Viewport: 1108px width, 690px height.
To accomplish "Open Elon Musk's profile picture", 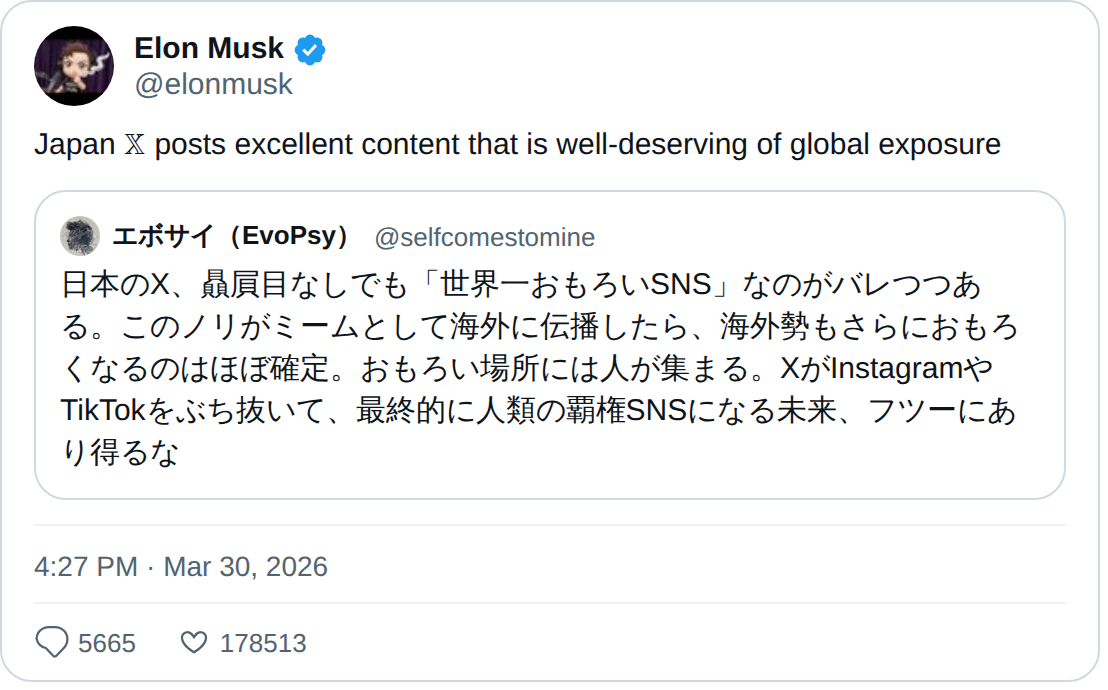I will 74,66.
